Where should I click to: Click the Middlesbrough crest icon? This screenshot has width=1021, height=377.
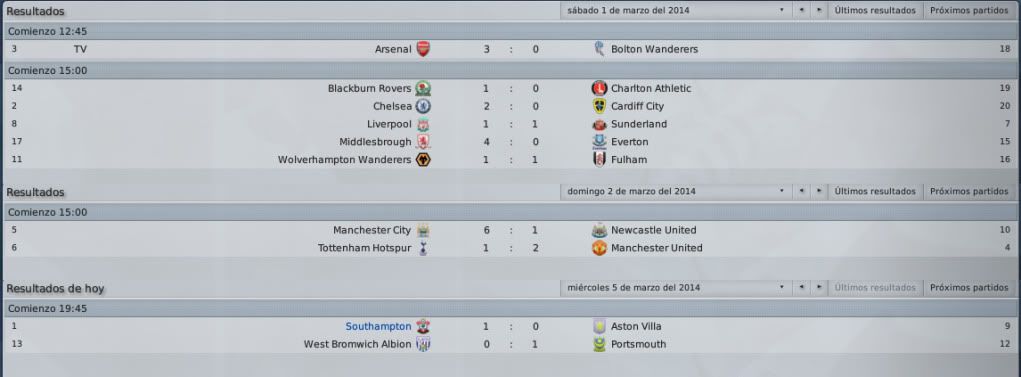tap(423, 142)
